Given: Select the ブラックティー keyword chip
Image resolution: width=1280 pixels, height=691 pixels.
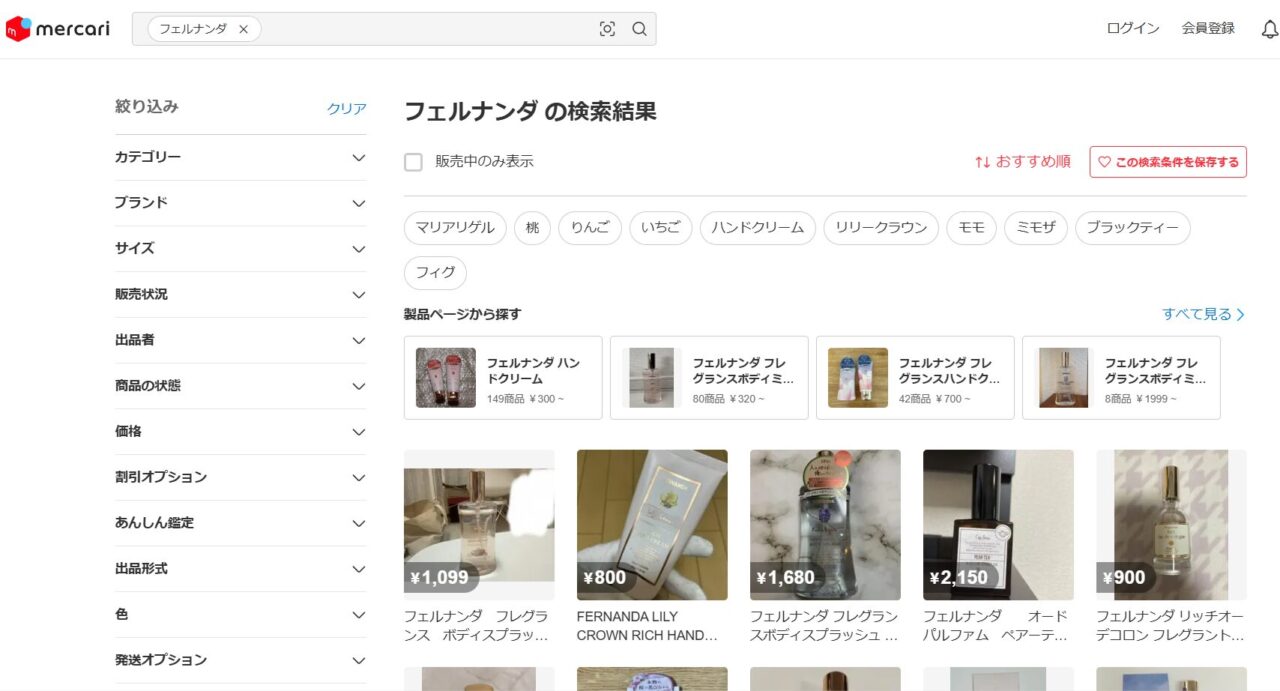Looking at the screenshot, I should tap(1133, 228).
